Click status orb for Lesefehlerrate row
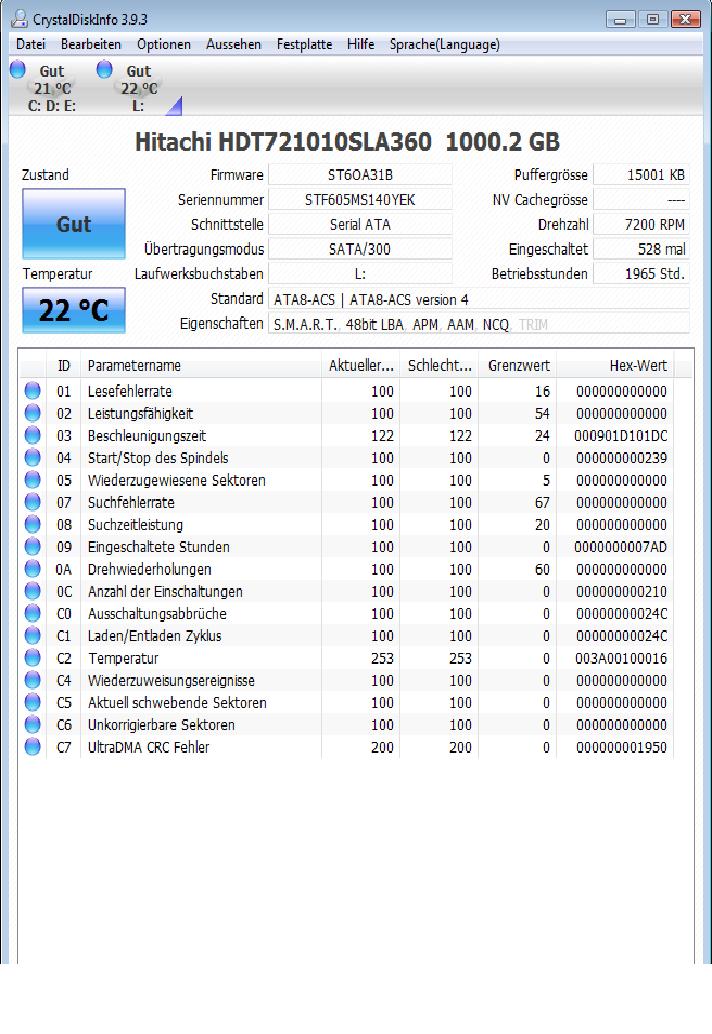This screenshot has width=712, height=1034. [32, 390]
